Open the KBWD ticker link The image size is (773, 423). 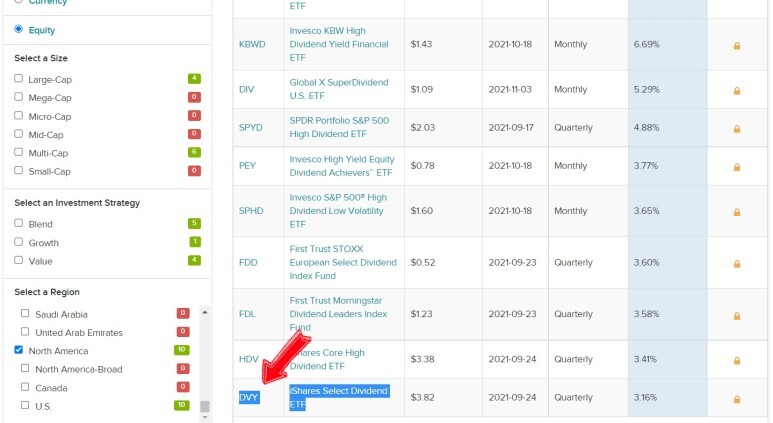click(x=252, y=44)
